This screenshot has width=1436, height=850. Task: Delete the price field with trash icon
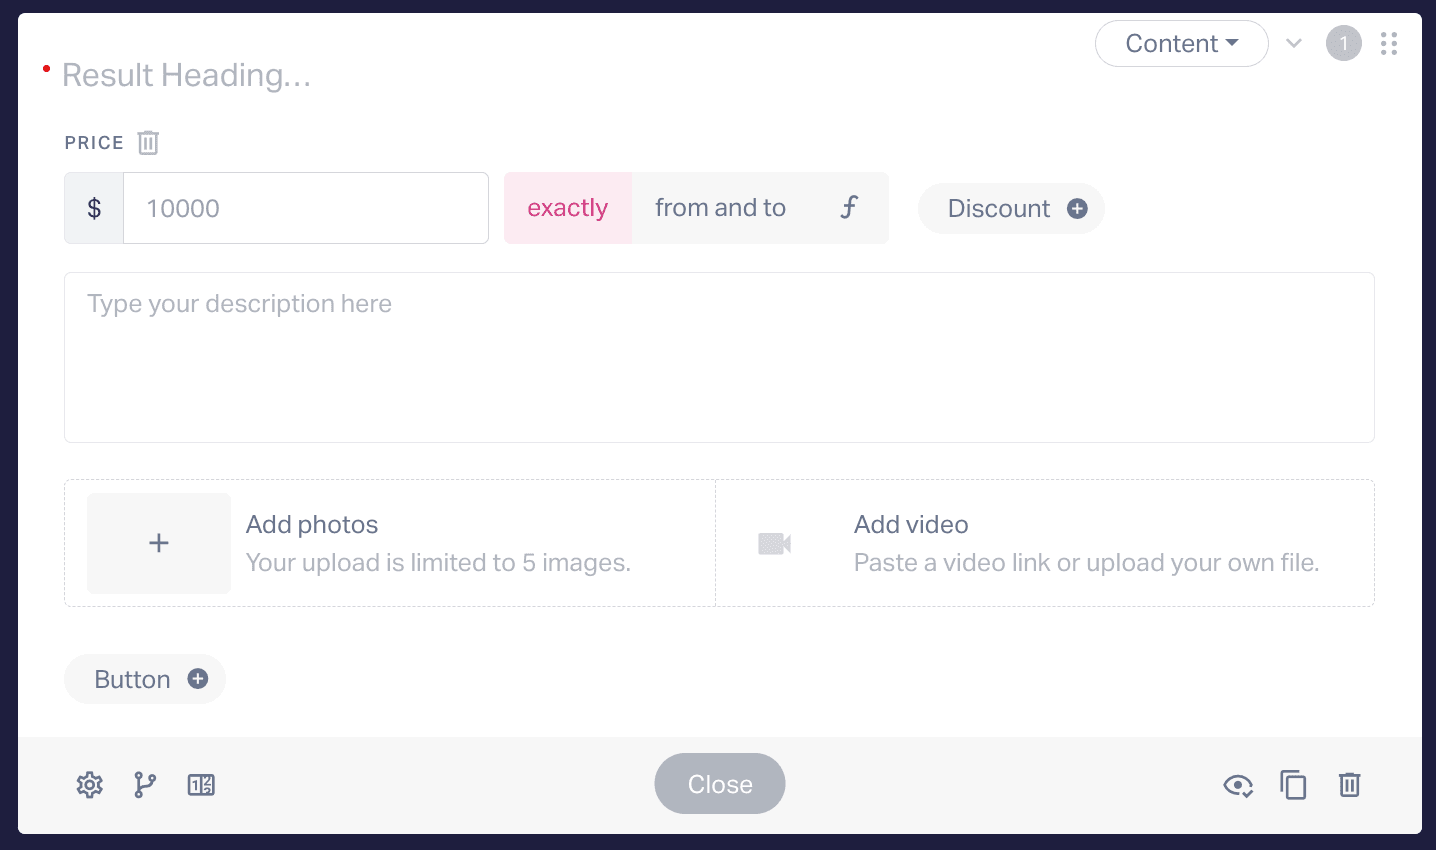pyautogui.click(x=148, y=143)
